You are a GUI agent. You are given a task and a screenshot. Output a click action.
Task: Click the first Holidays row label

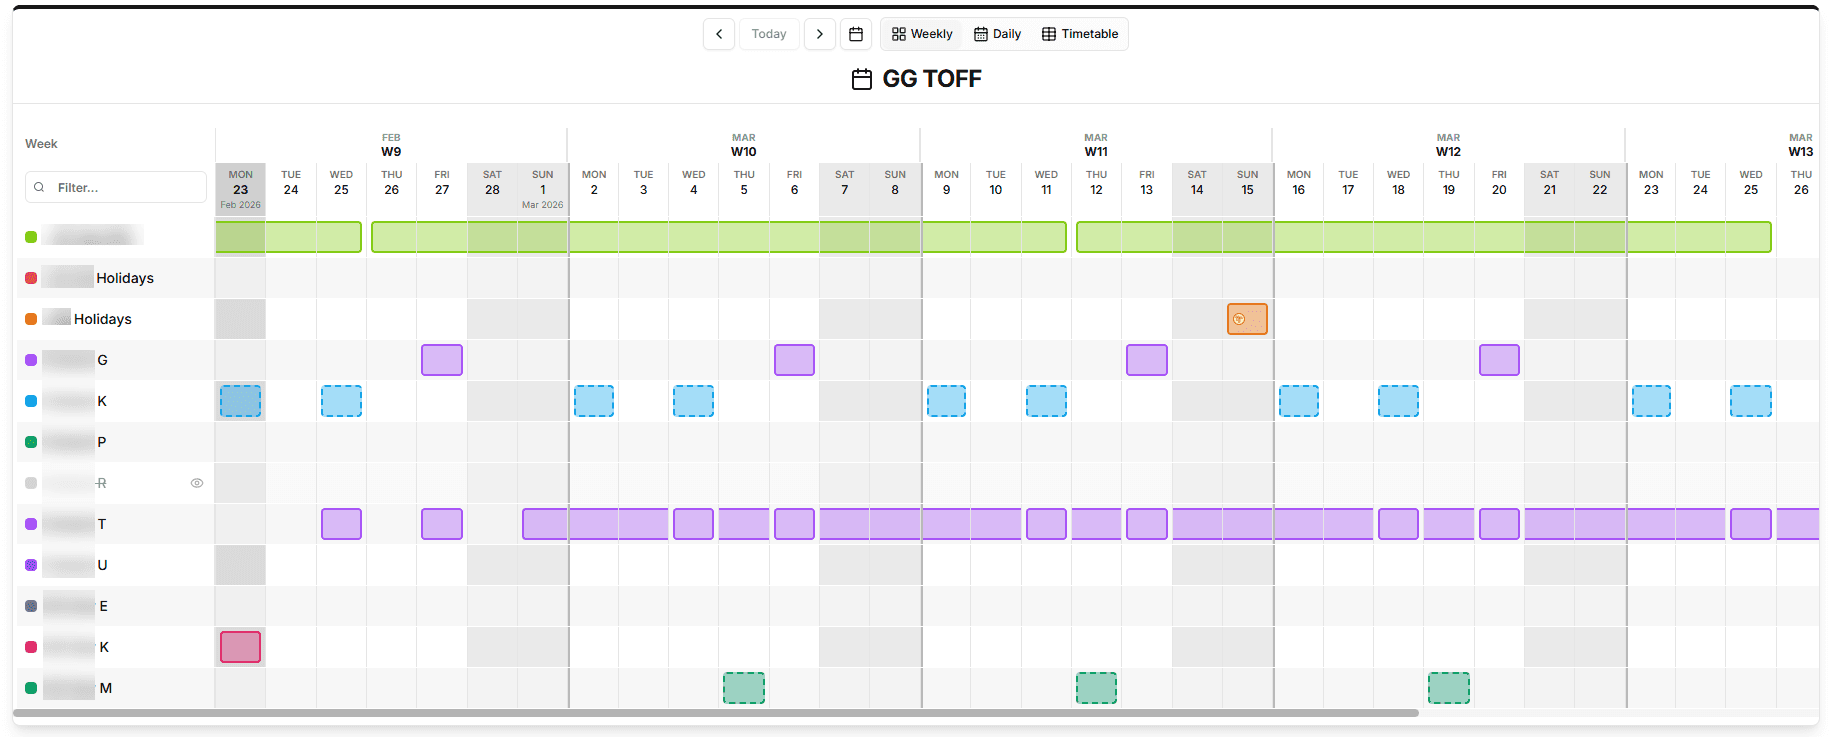click(x=98, y=278)
